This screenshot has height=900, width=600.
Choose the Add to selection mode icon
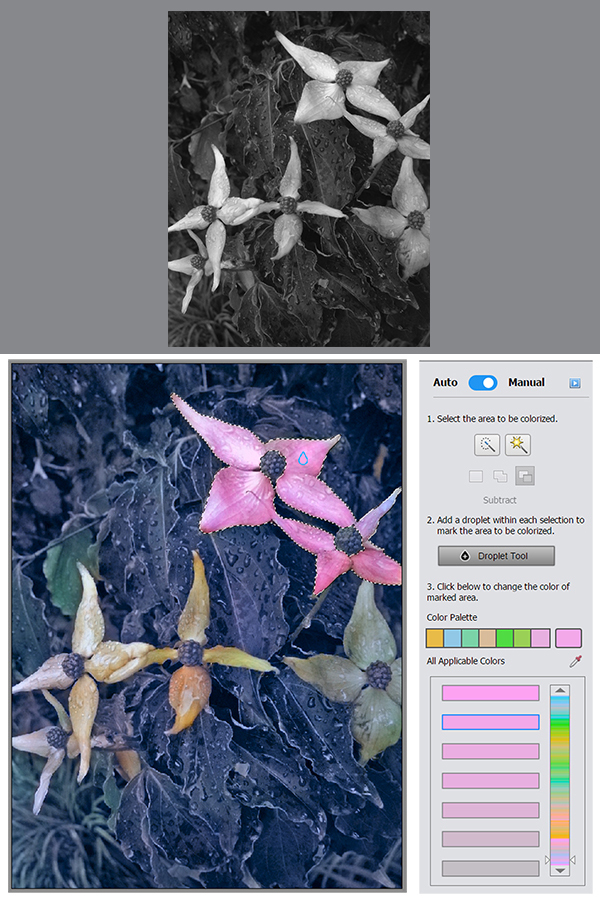pyautogui.click(x=500, y=476)
